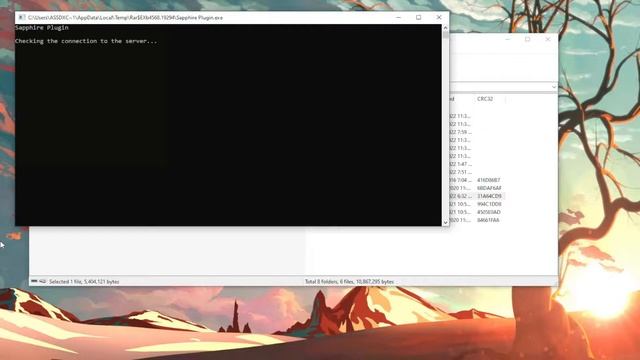Click the WinRAR key icon in status bar

click(x=42, y=281)
